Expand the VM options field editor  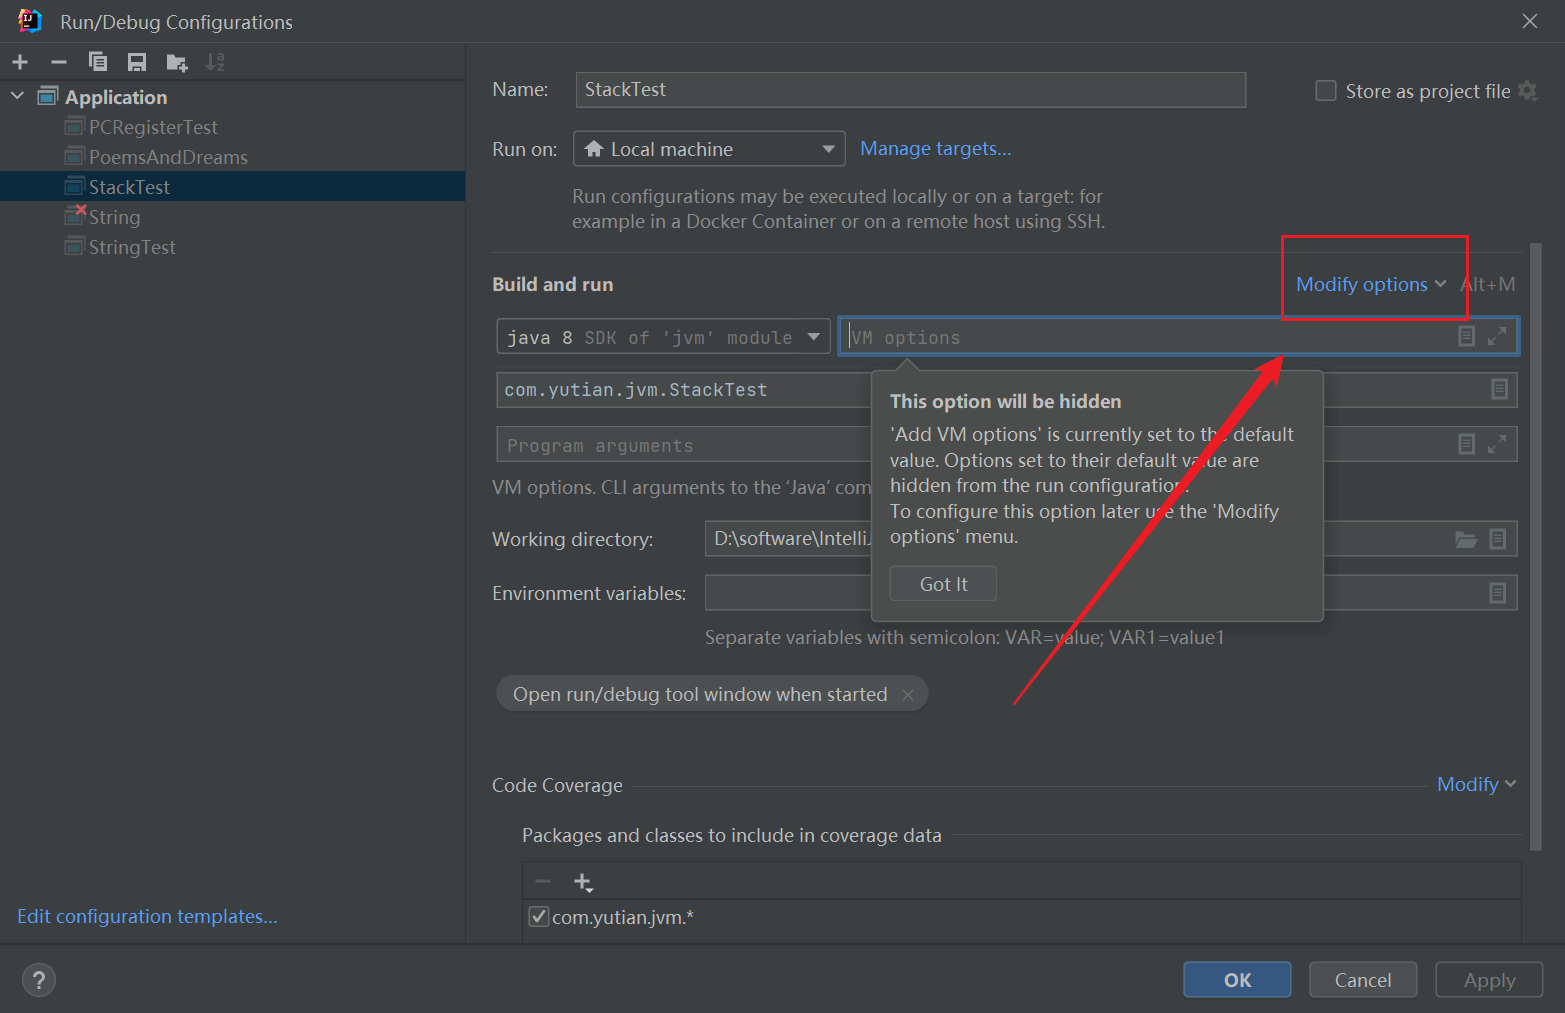click(x=1496, y=337)
